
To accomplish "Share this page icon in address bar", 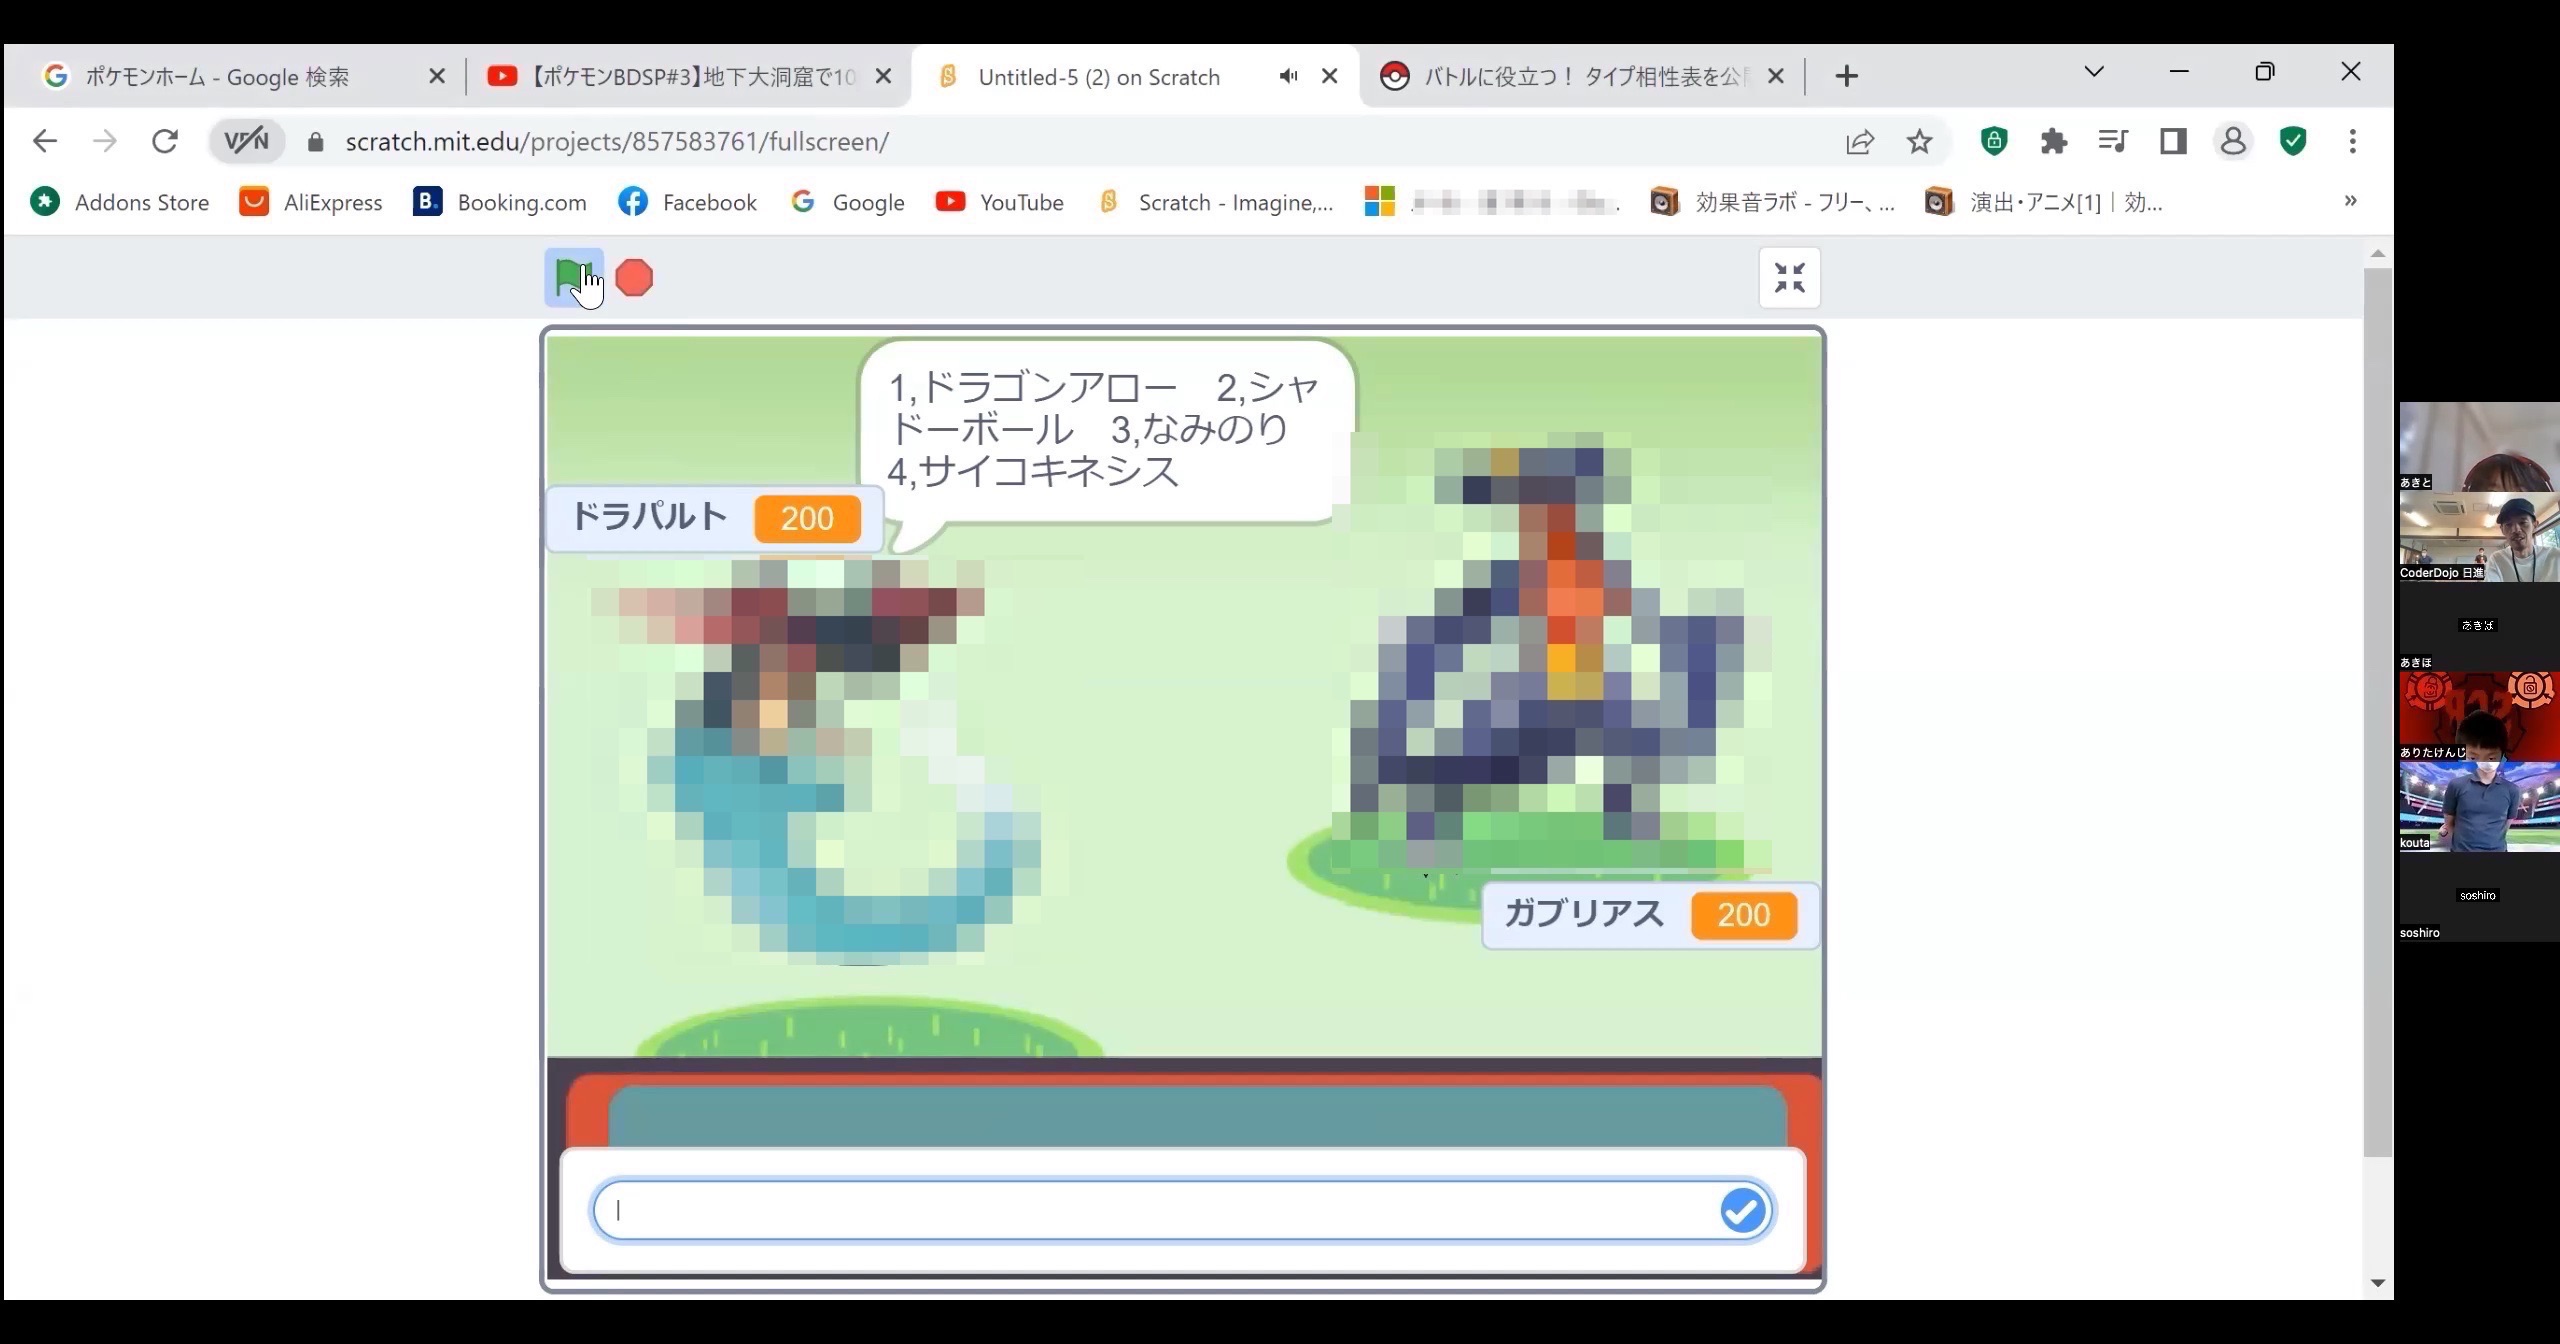I will tap(1859, 142).
